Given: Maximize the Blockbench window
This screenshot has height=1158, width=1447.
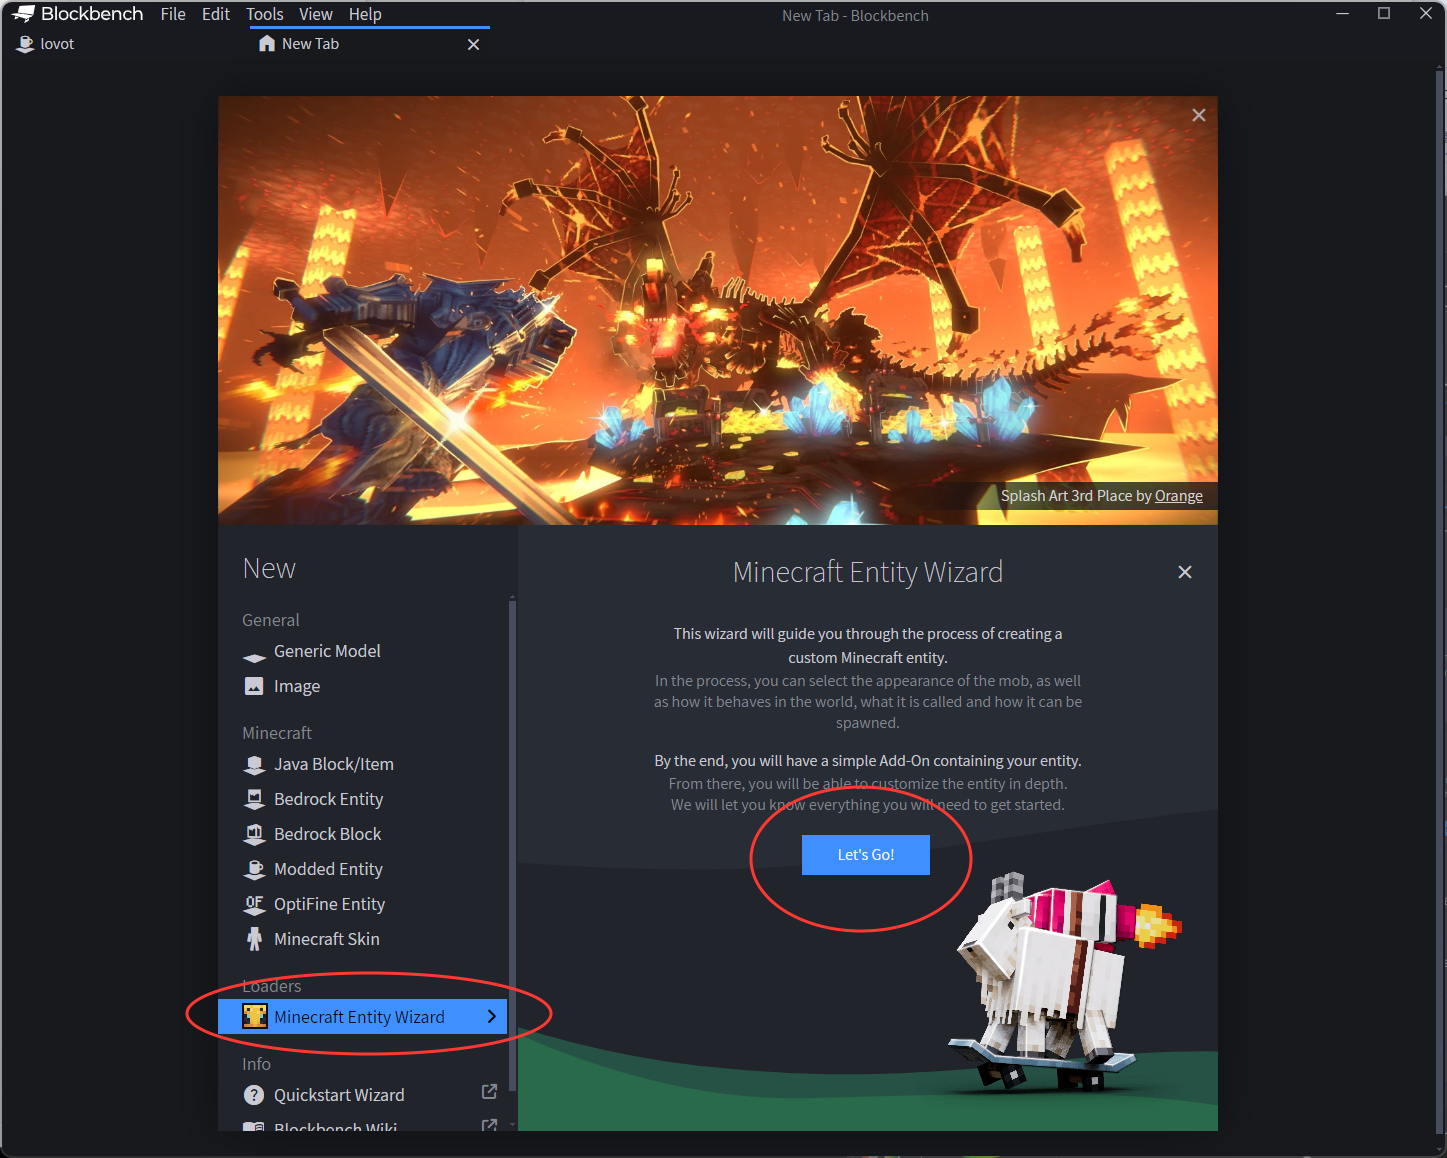Looking at the screenshot, I should pyautogui.click(x=1384, y=14).
